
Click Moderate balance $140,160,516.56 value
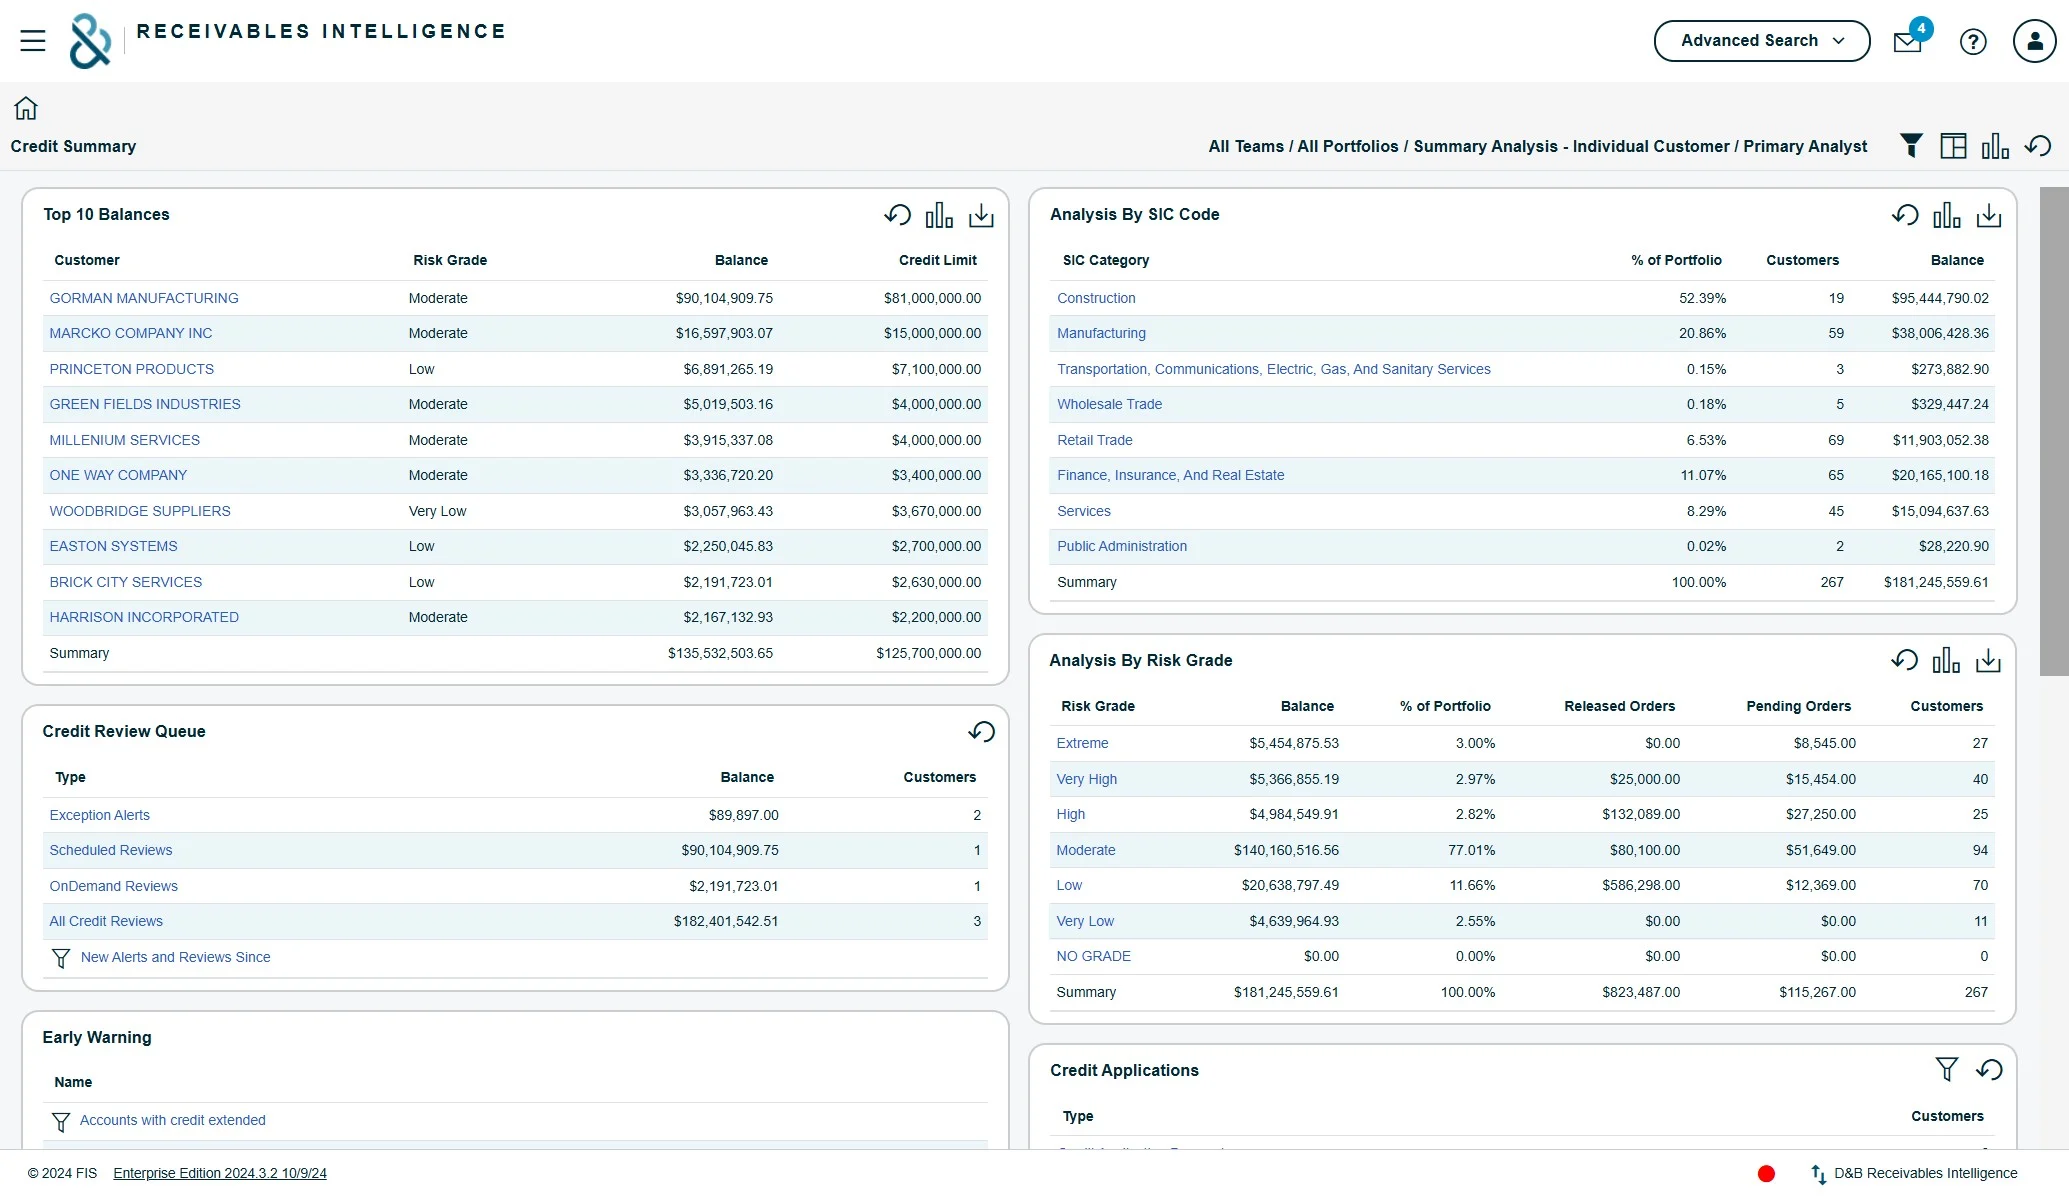[x=1286, y=850]
